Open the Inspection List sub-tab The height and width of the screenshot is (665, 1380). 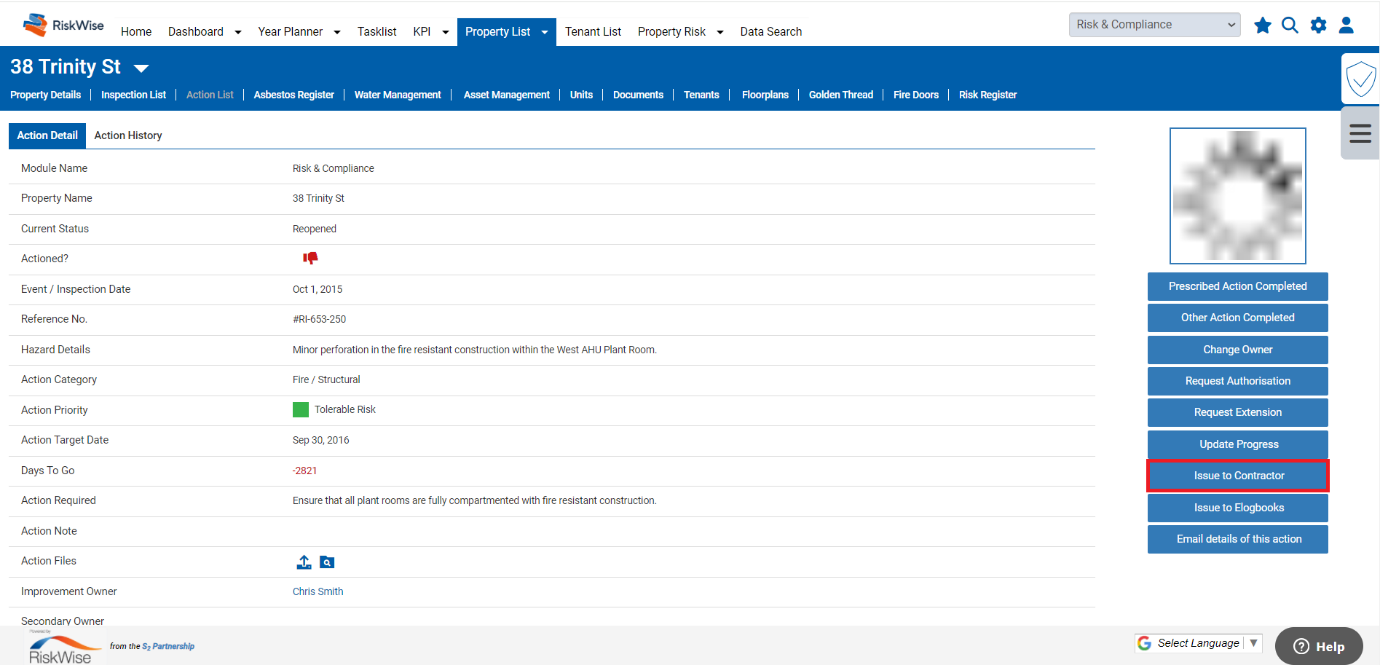tap(134, 95)
